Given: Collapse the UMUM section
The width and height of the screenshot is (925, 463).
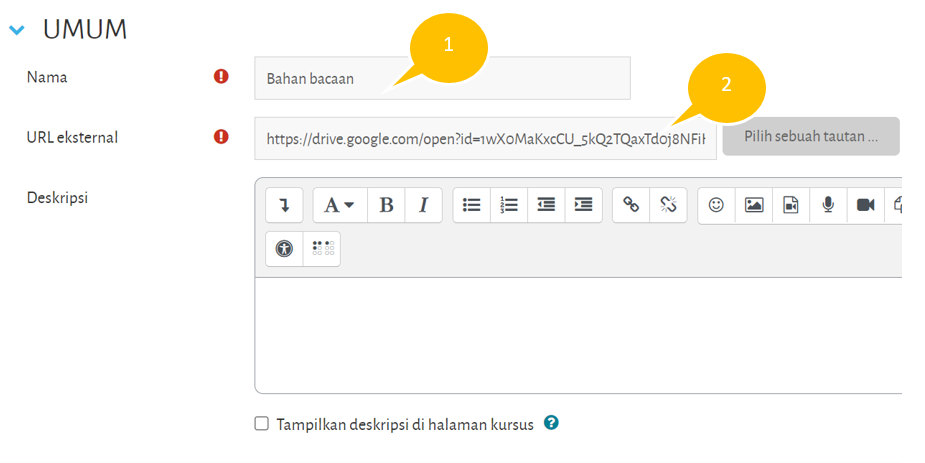Looking at the screenshot, I should (17, 30).
